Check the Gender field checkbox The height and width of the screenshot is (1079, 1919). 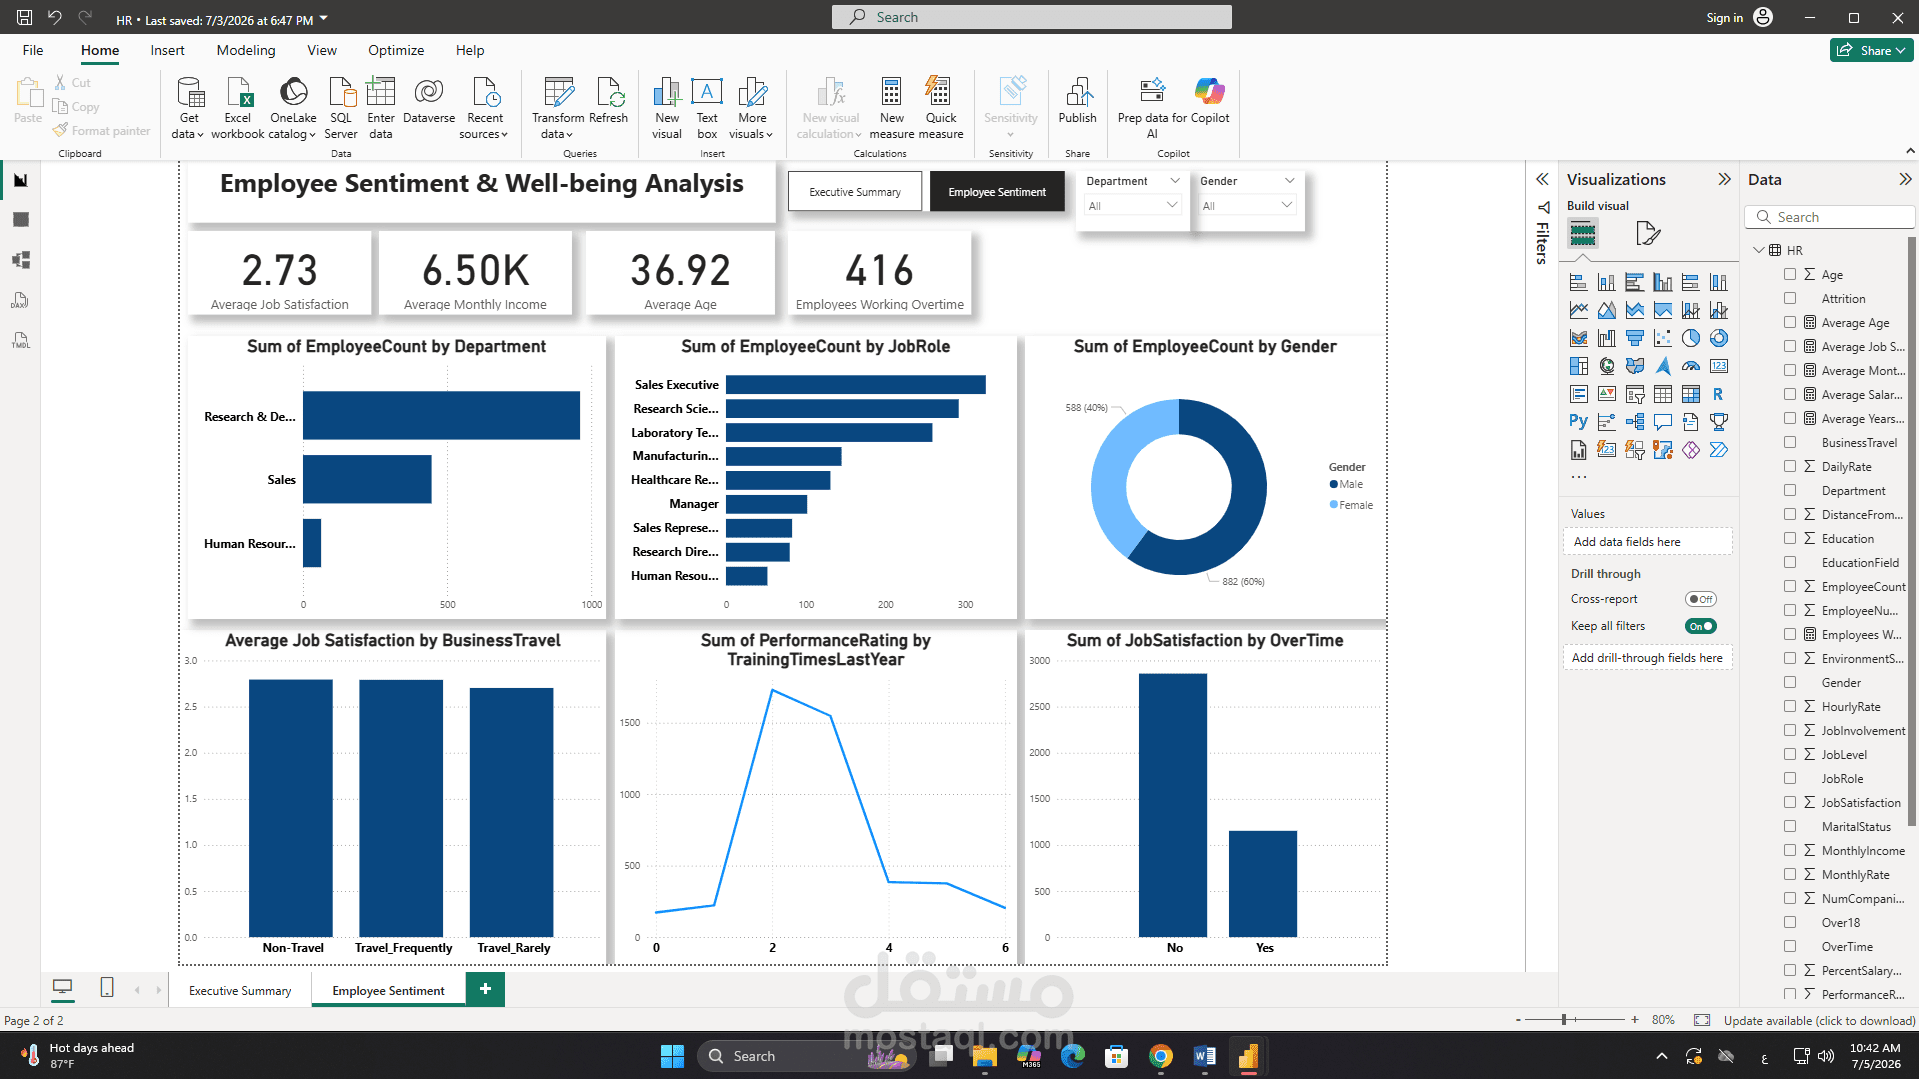[x=1790, y=682]
